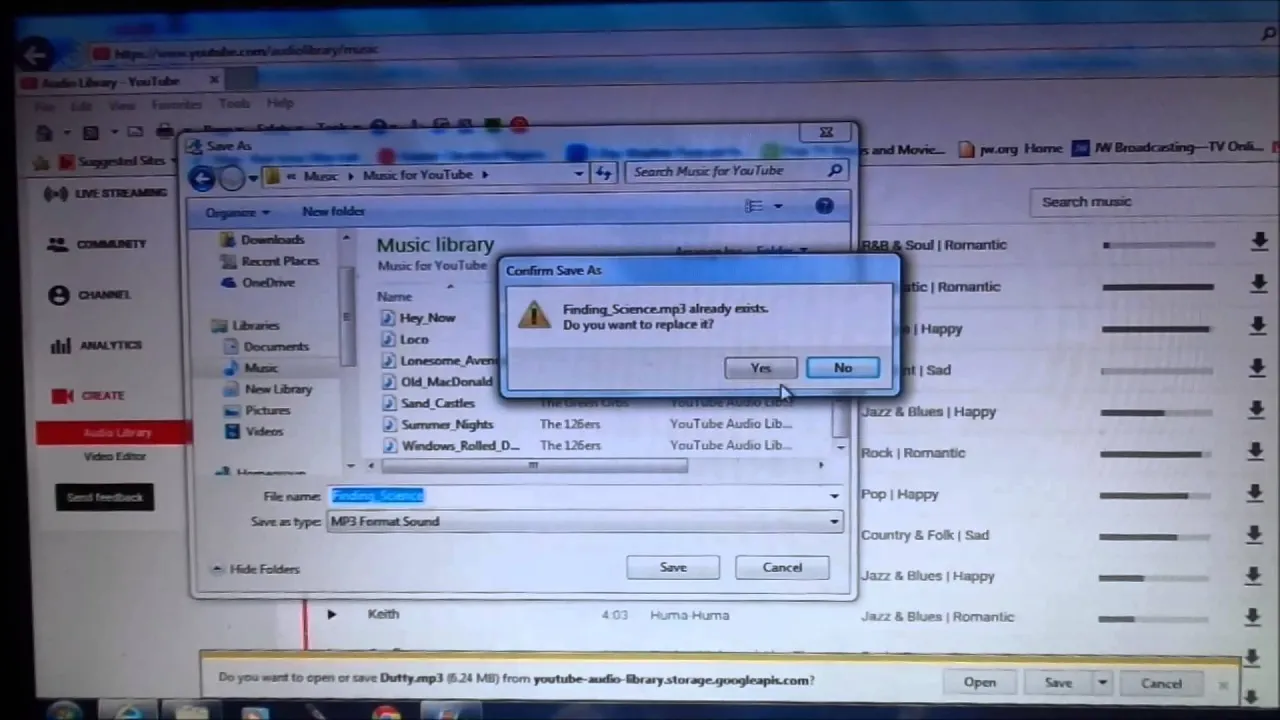Screen dimensions: 1280x720
Task: Cancel the Save As dialog
Action: click(782, 567)
